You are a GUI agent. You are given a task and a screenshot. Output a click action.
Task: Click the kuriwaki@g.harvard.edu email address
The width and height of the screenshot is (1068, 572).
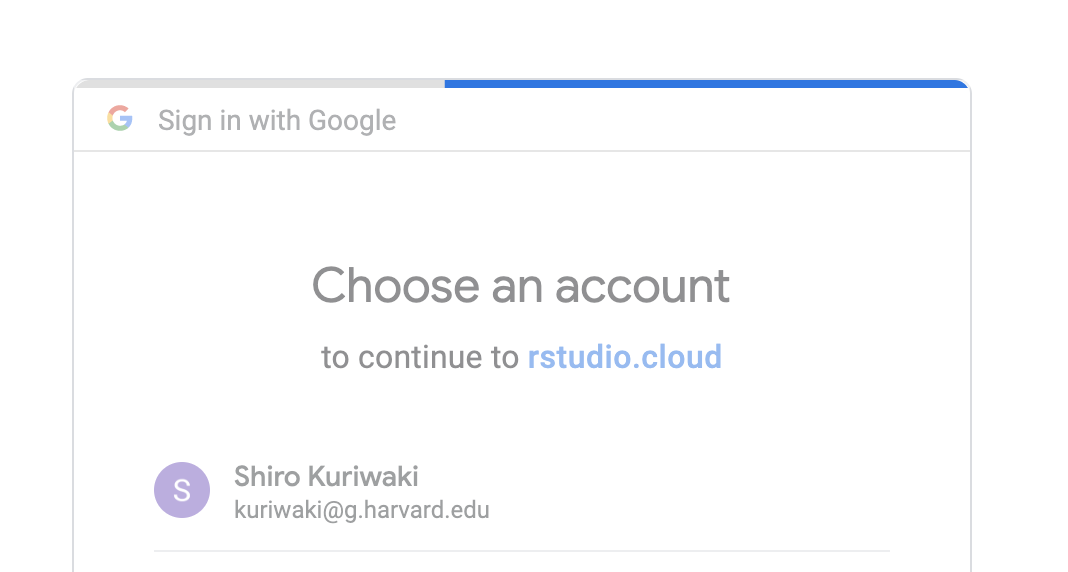[x=361, y=510]
